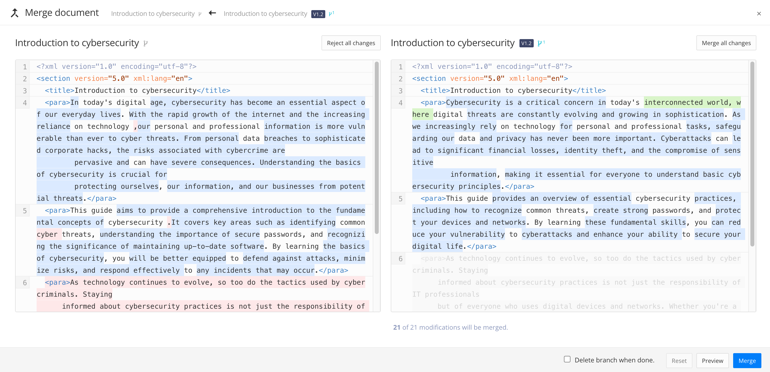
Task: Click Merge all changes button
Action: point(726,43)
